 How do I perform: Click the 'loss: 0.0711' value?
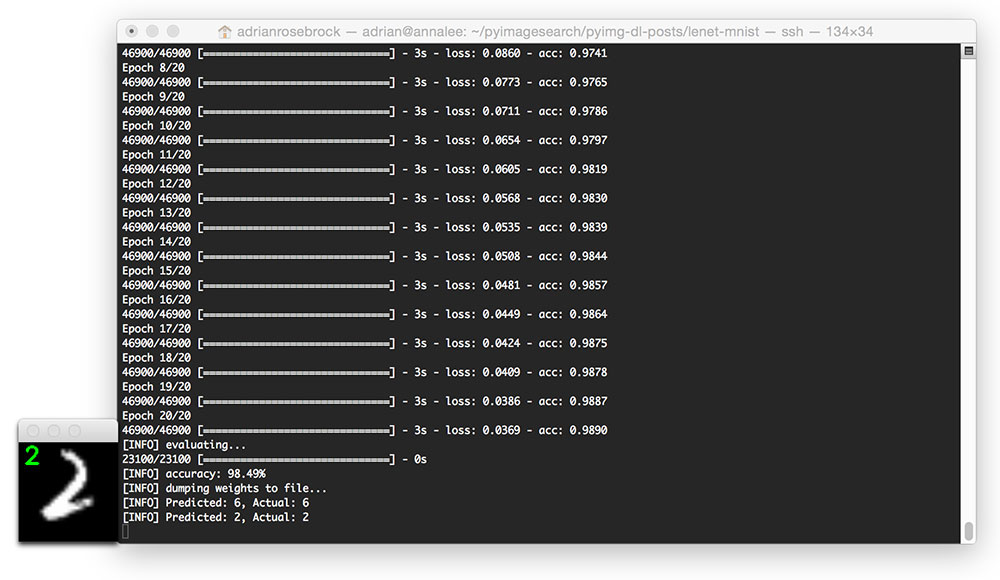coord(483,111)
